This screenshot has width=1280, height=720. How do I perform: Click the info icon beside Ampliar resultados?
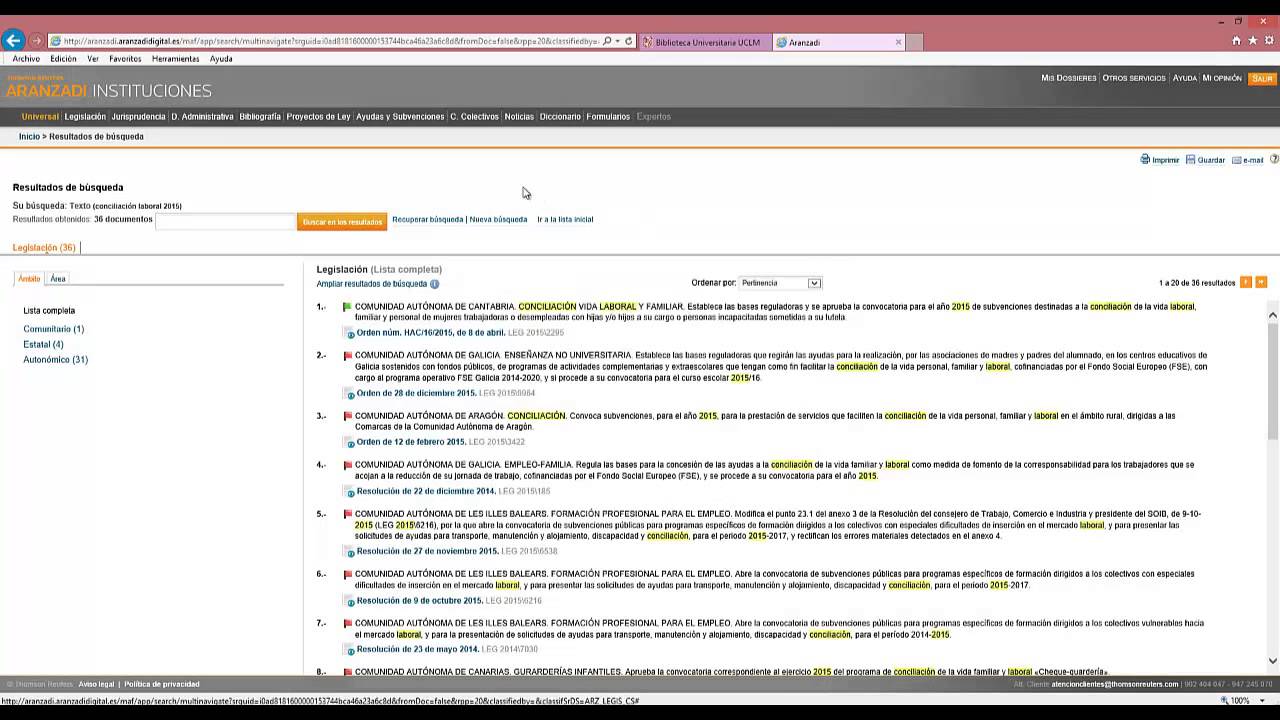pyautogui.click(x=434, y=284)
